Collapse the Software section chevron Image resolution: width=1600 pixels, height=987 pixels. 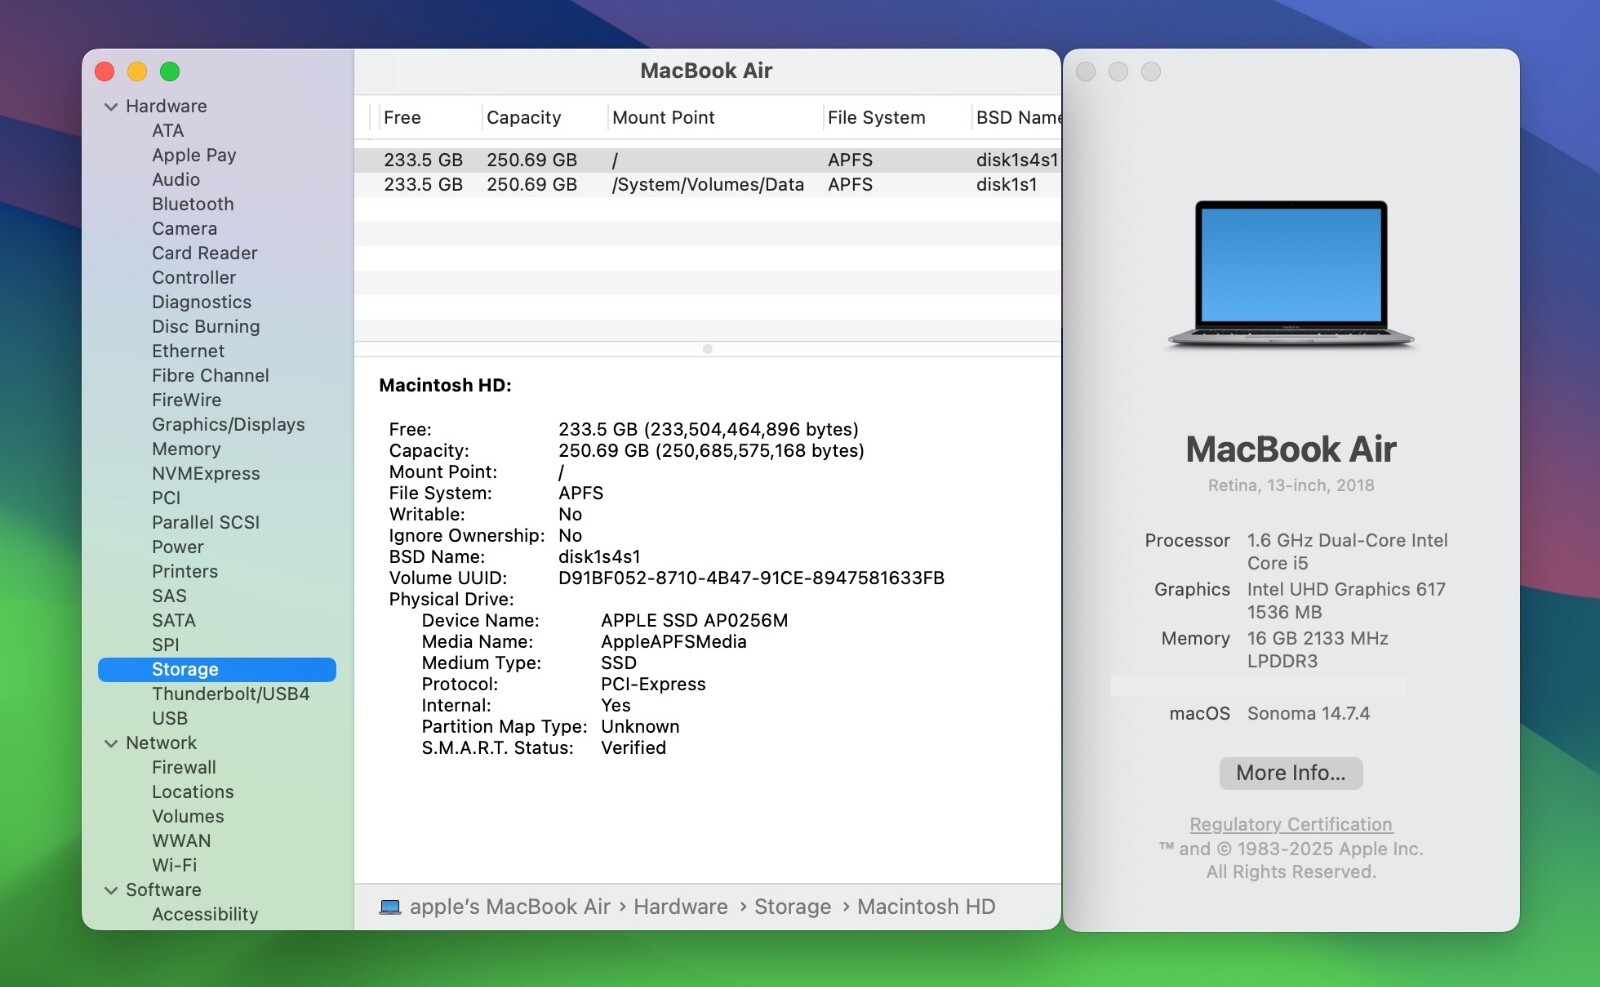click(x=111, y=890)
